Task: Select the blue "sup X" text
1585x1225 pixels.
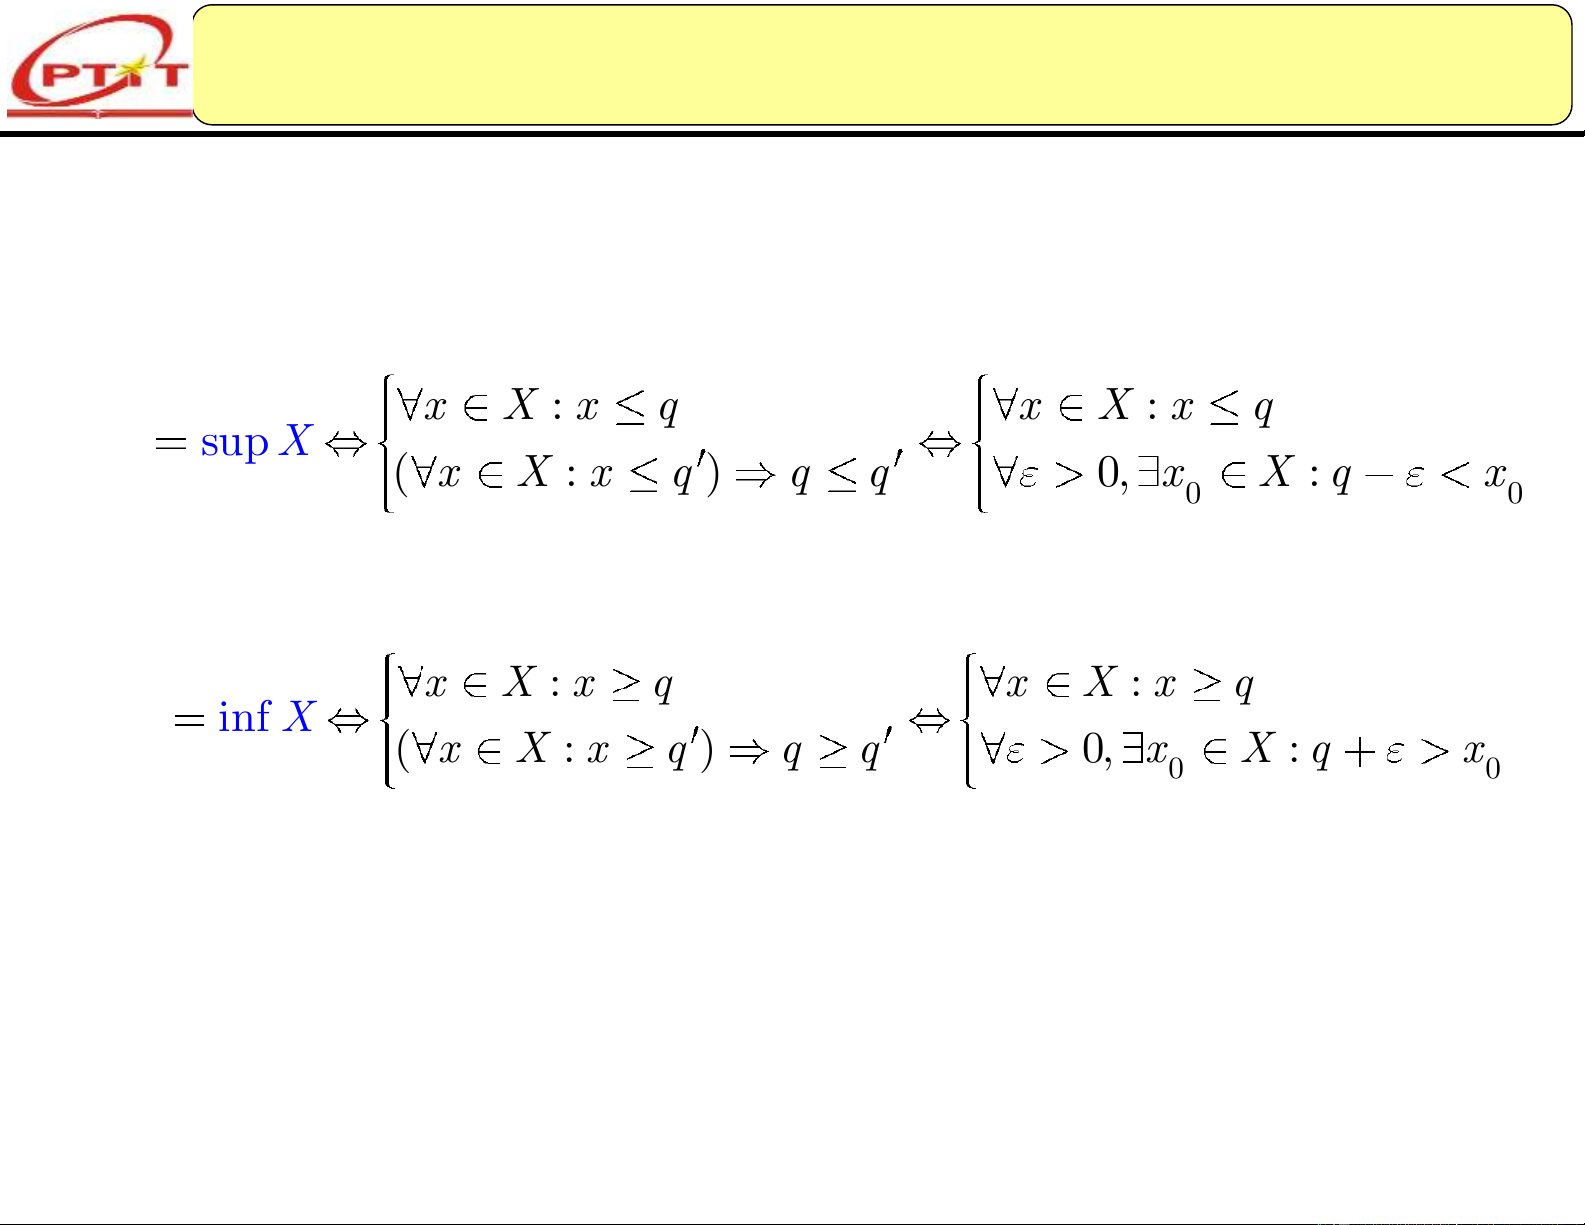Action: (x=257, y=441)
